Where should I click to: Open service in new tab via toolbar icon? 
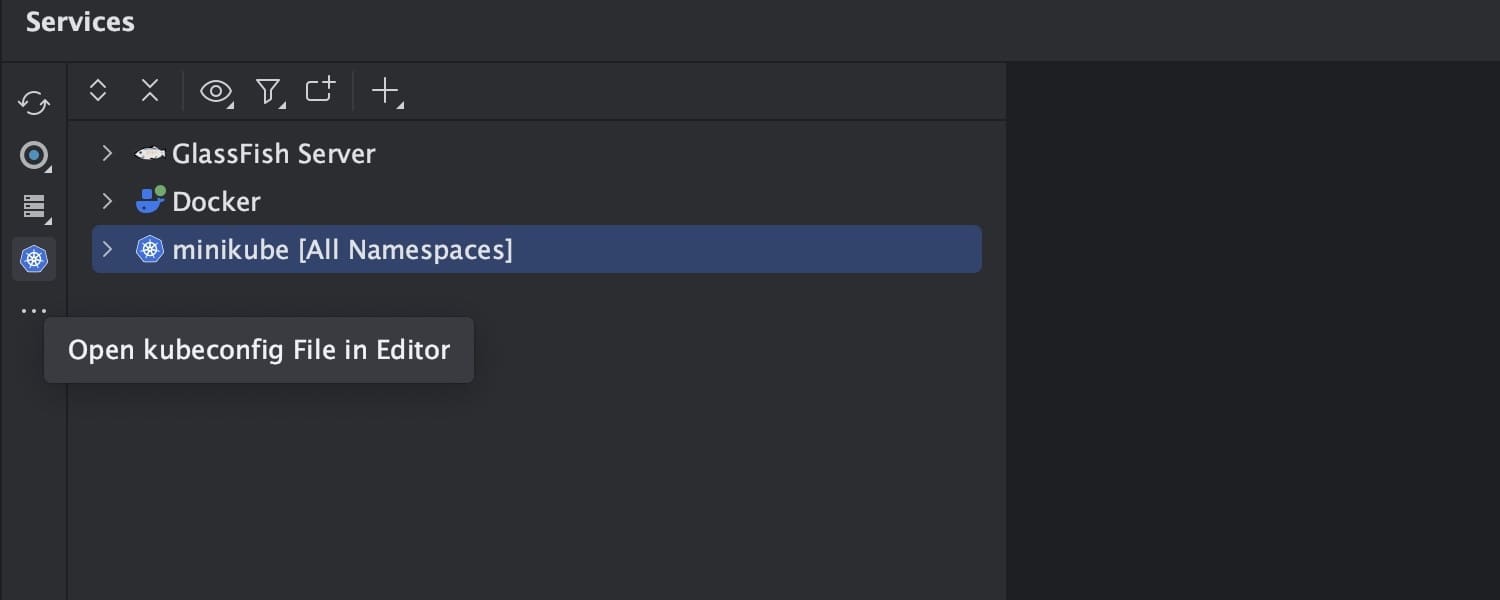(x=319, y=91)
